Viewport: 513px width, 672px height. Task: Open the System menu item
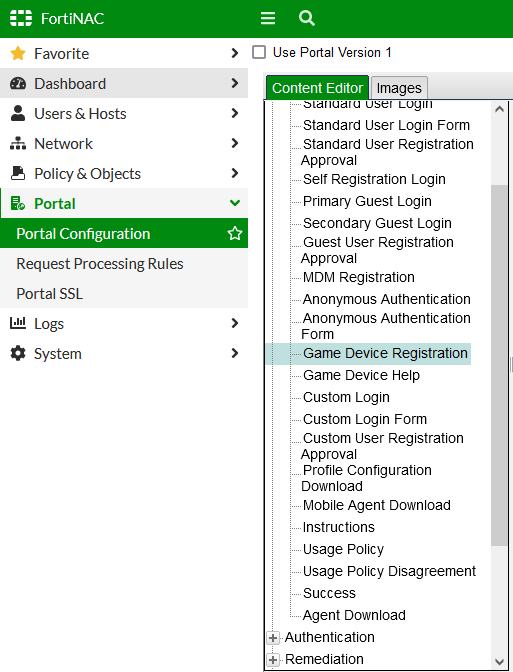124,353
